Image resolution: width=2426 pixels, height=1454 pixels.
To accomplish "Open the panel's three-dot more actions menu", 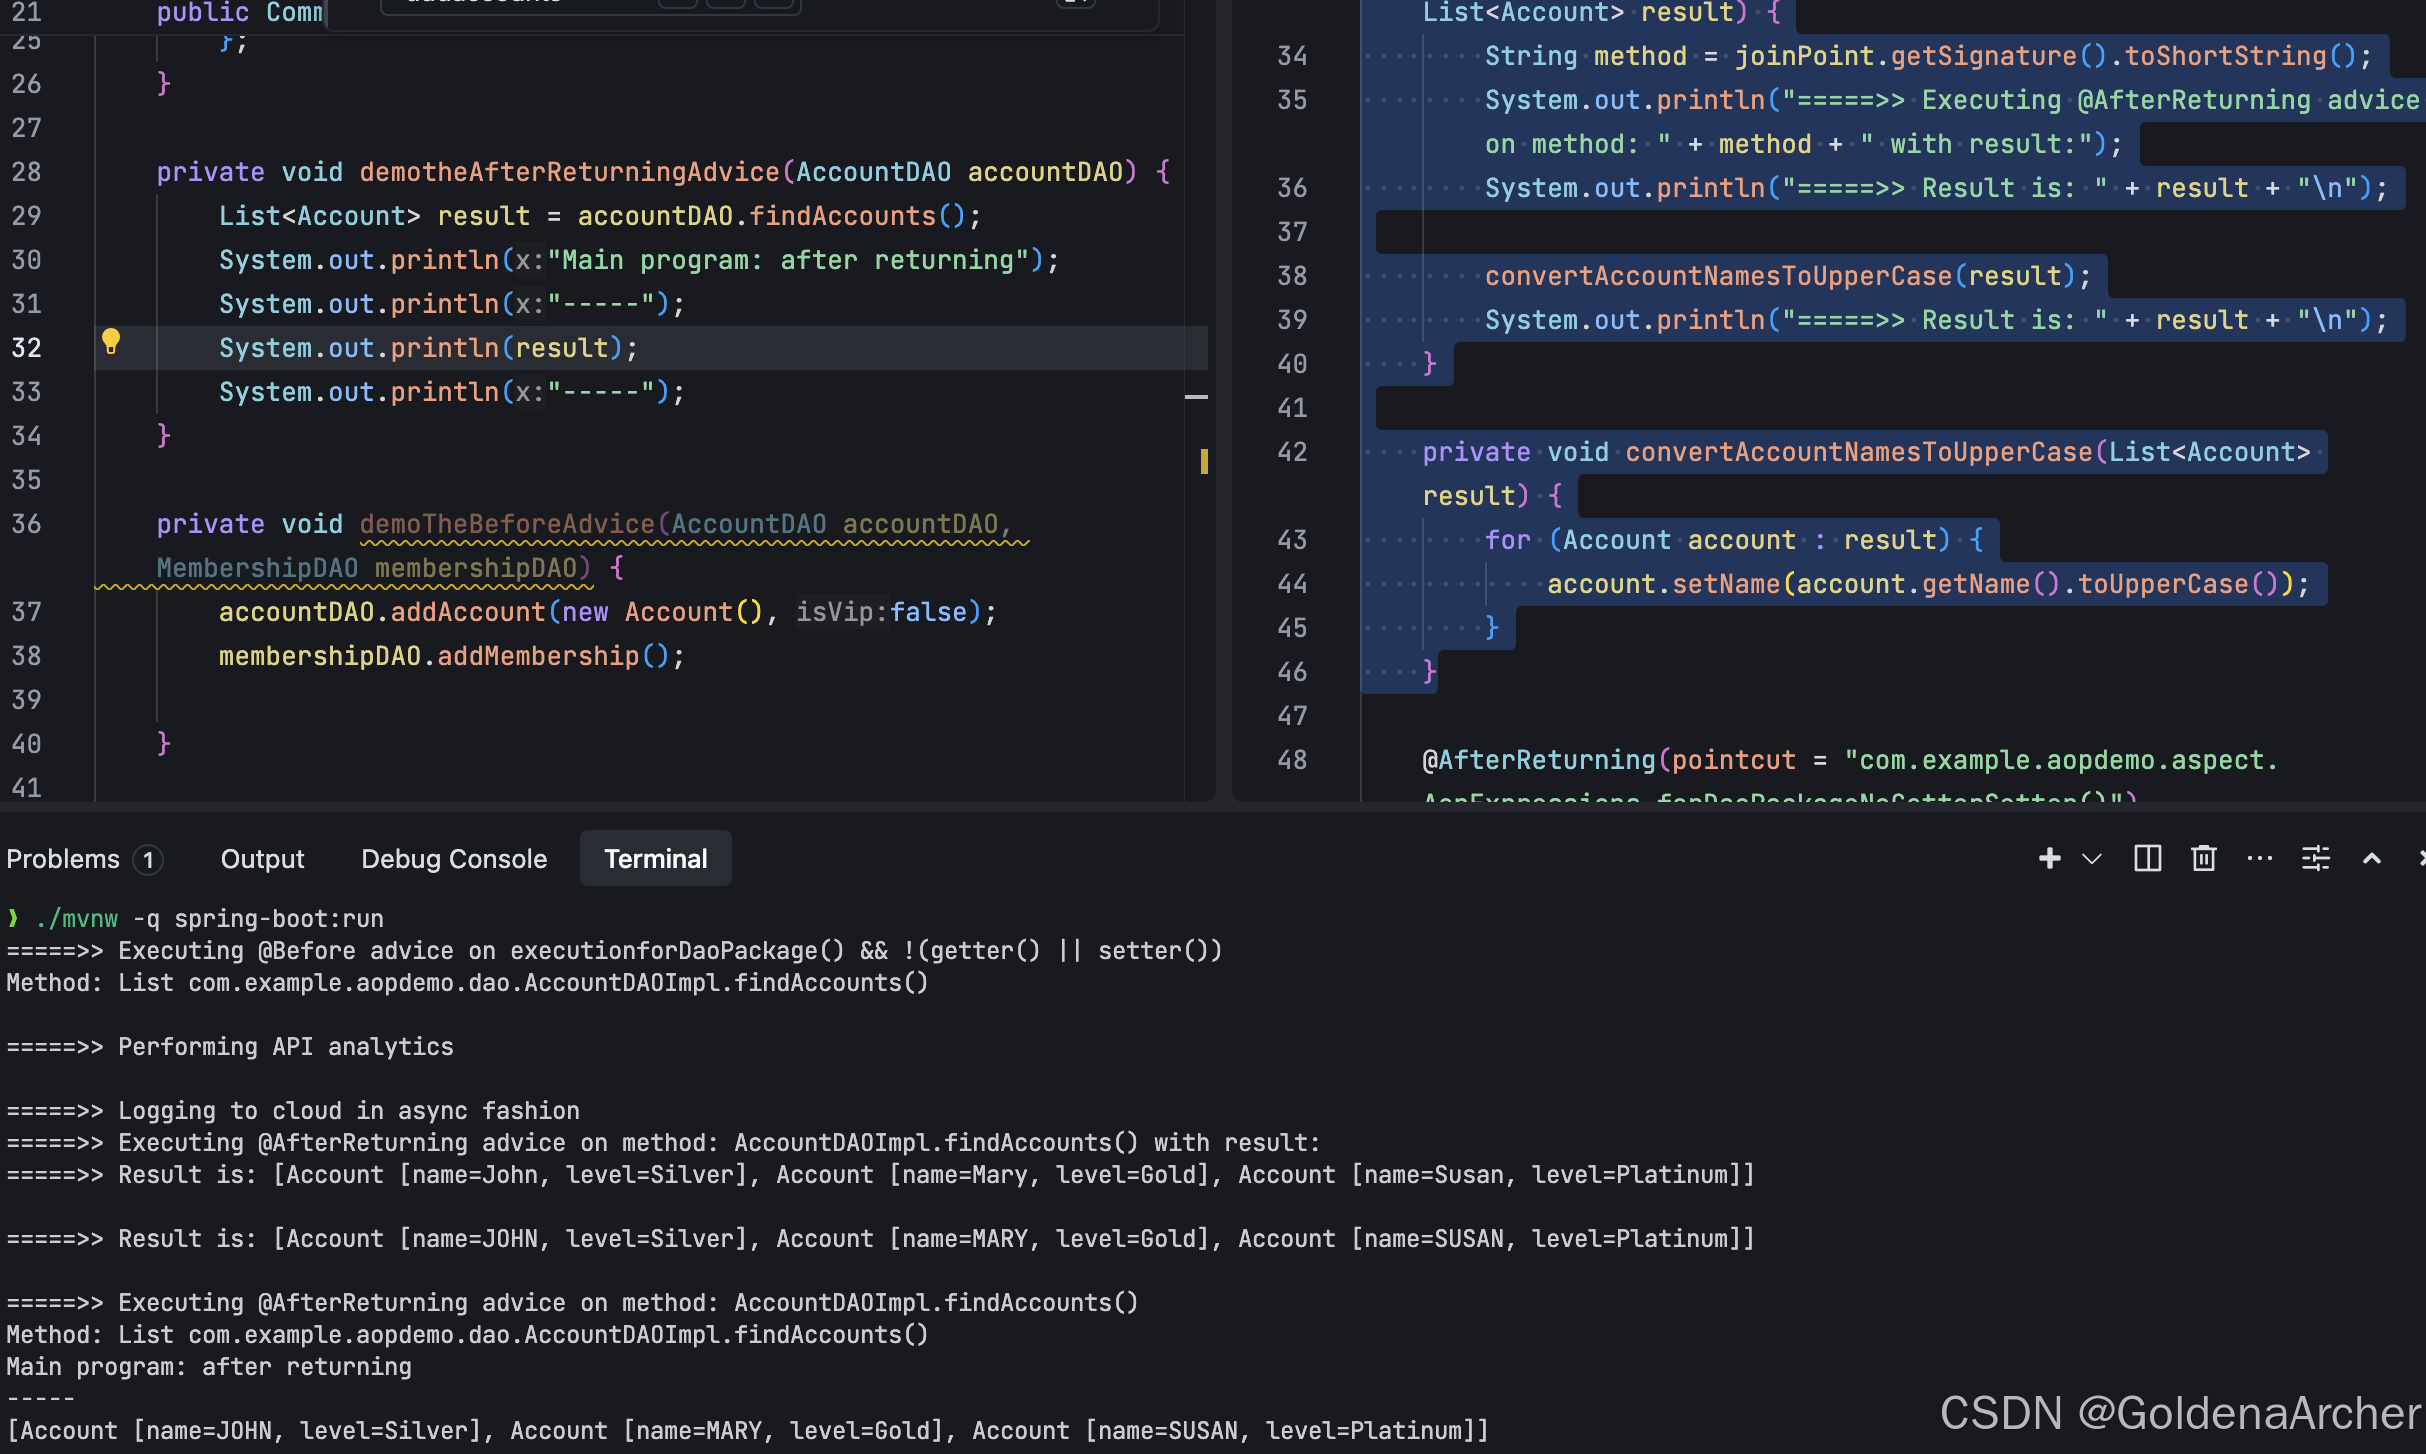I will pyautogui.click(x=2259, y=859).
